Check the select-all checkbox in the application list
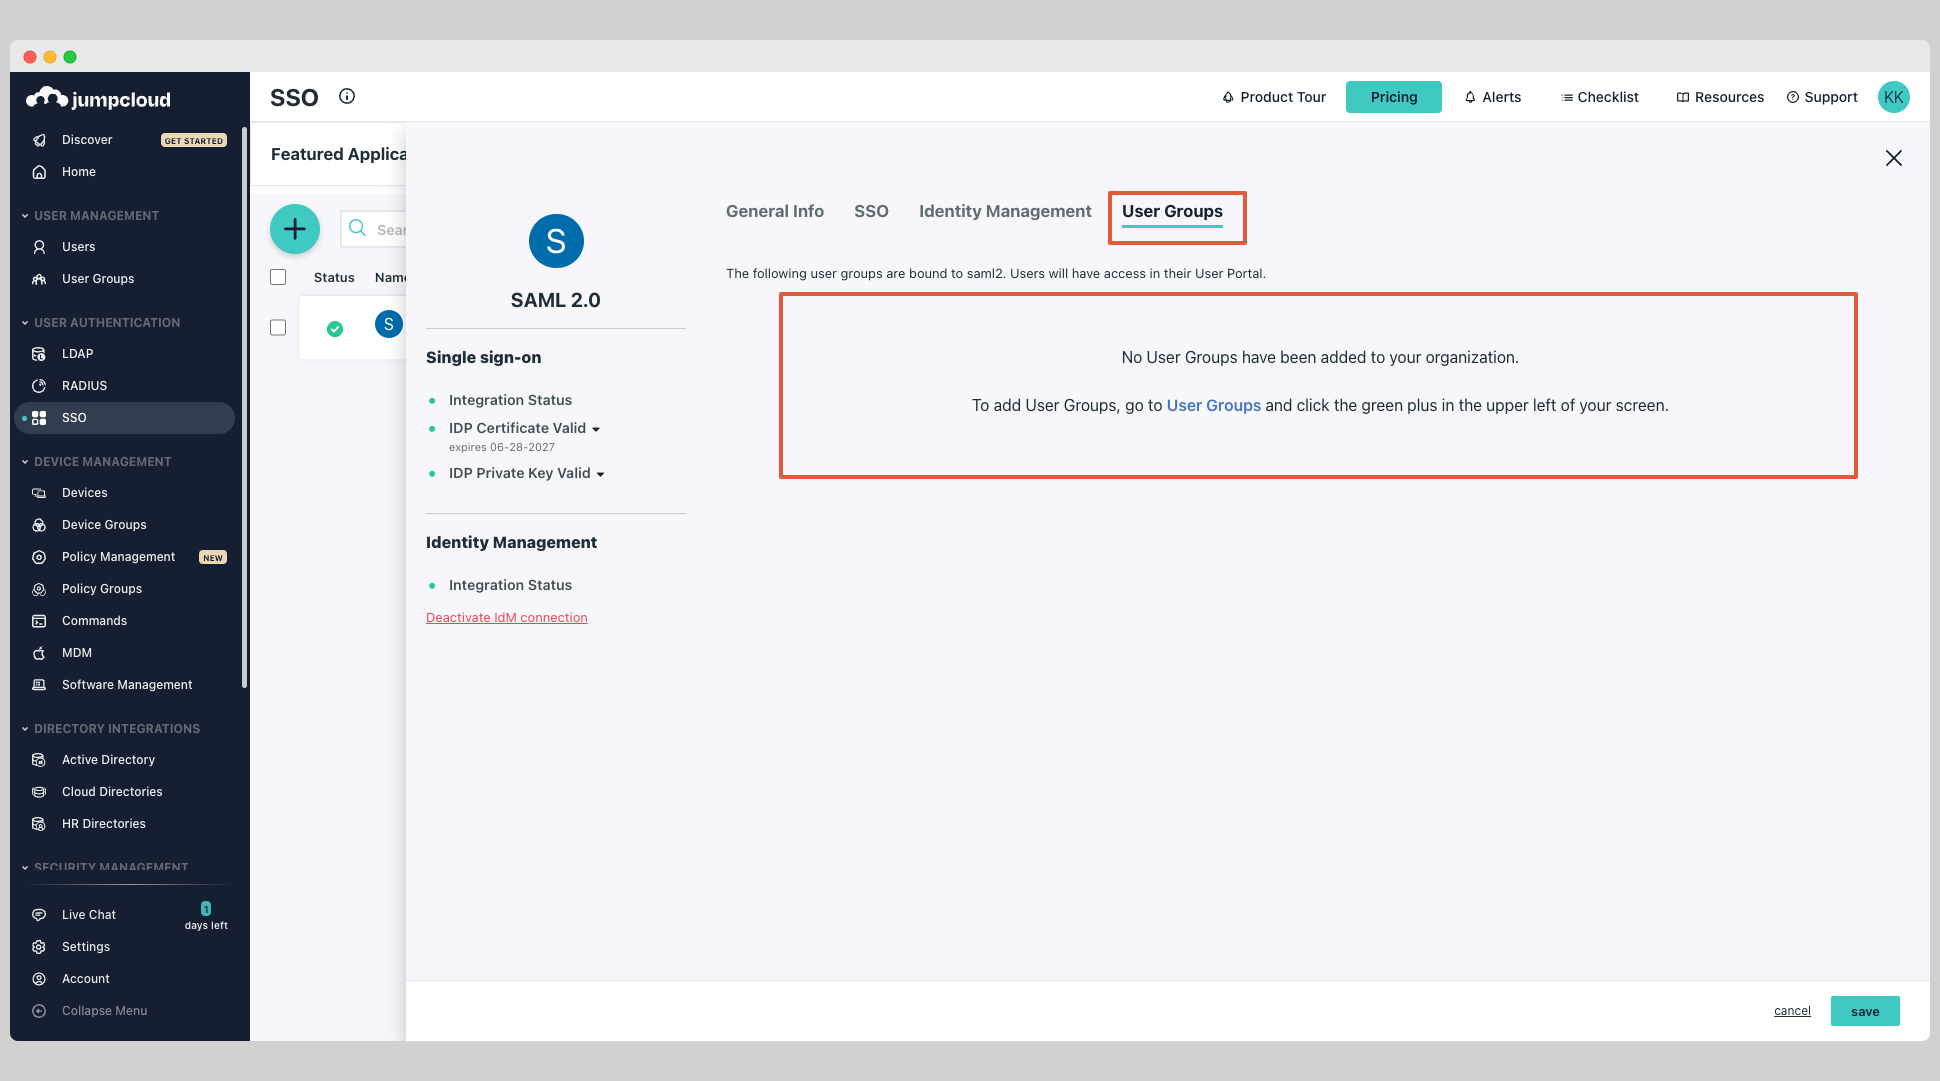 point(277,276)
